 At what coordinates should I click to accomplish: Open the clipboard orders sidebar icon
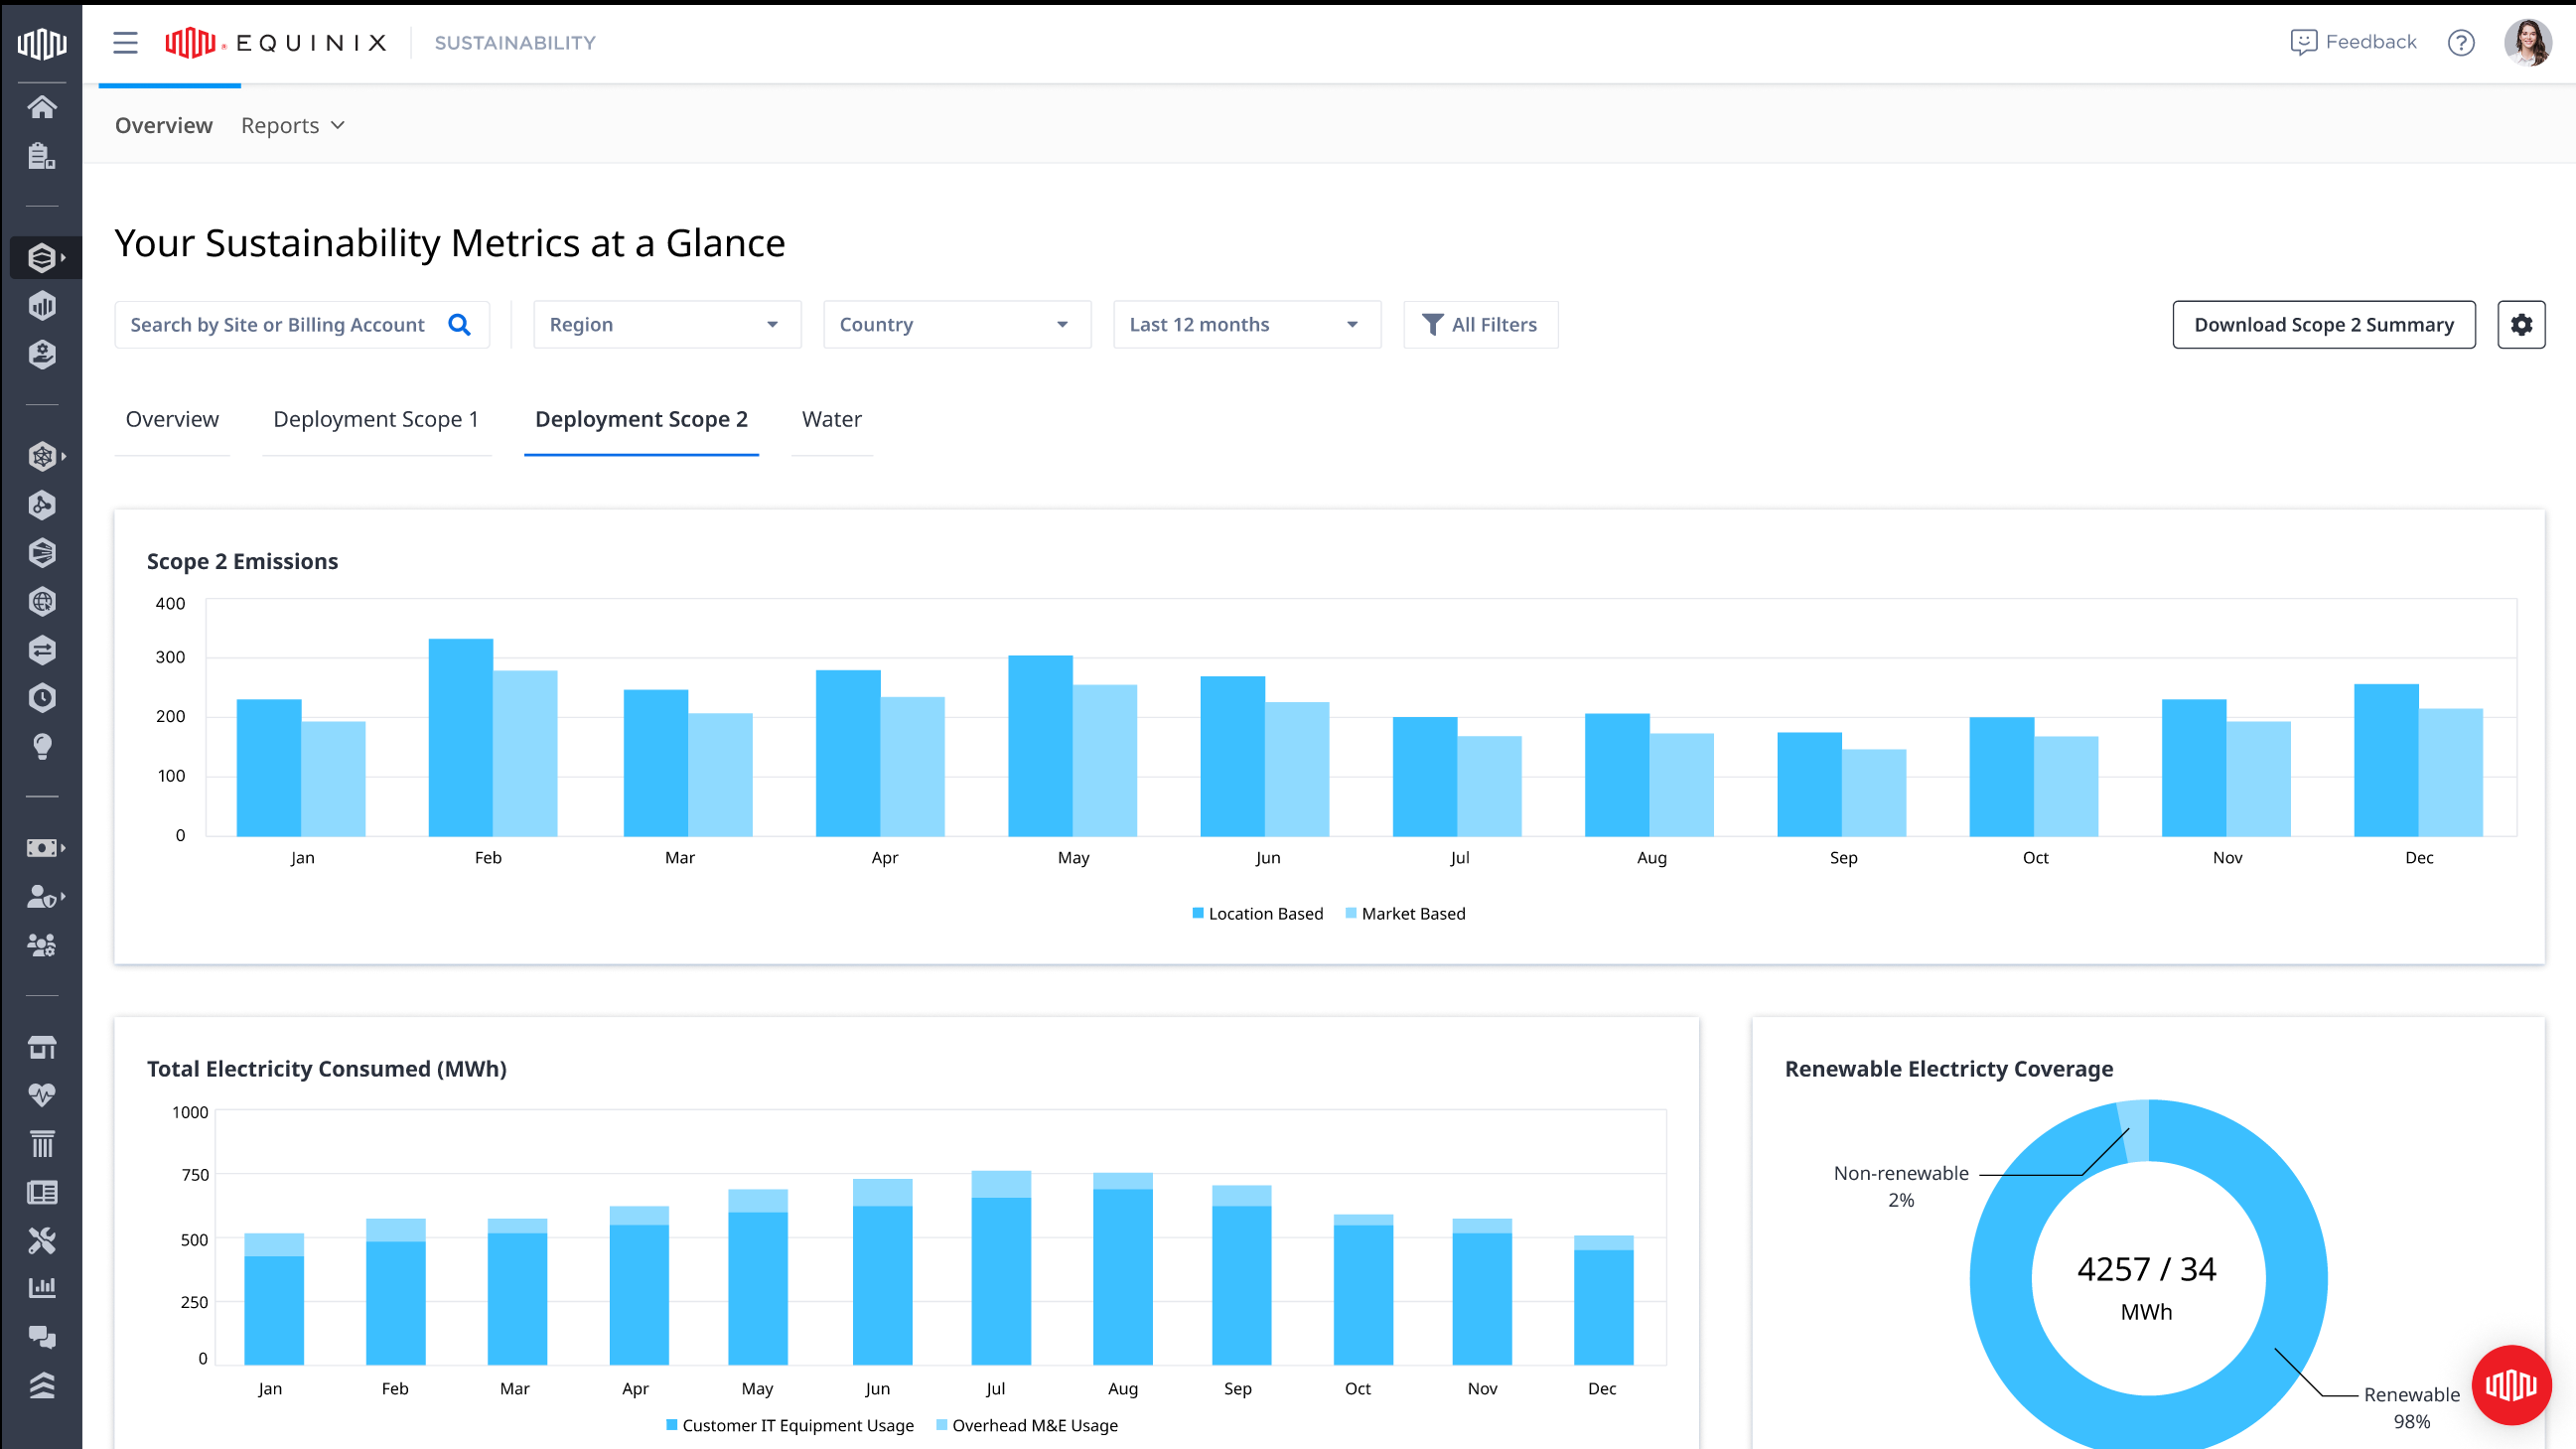(x=41, y=155)
